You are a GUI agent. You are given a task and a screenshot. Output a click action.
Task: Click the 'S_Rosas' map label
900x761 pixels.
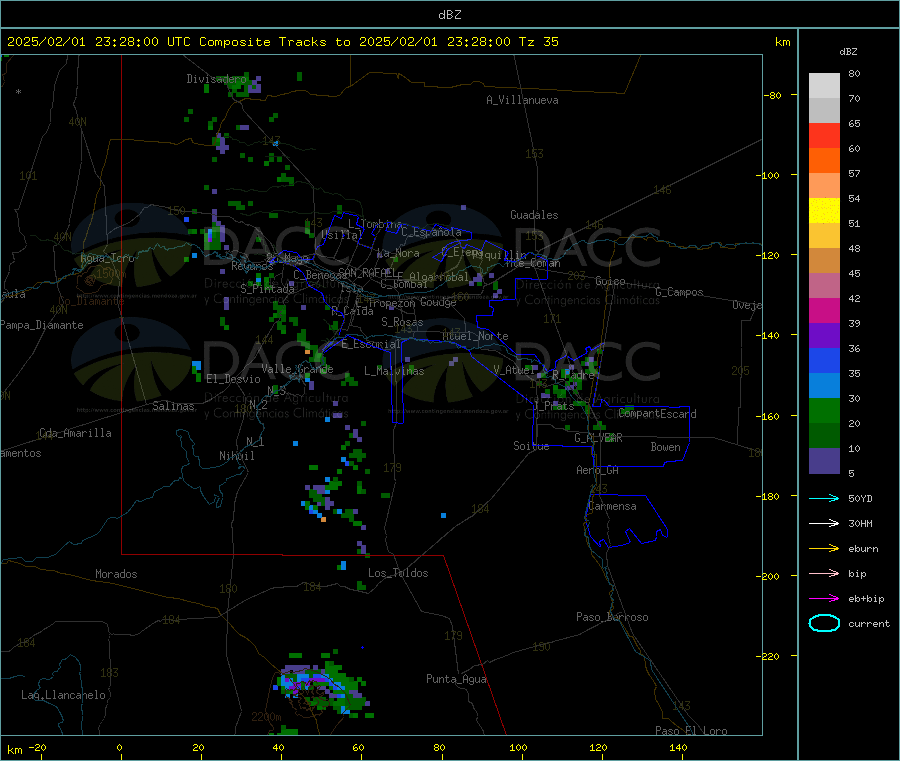click(402, 323)
